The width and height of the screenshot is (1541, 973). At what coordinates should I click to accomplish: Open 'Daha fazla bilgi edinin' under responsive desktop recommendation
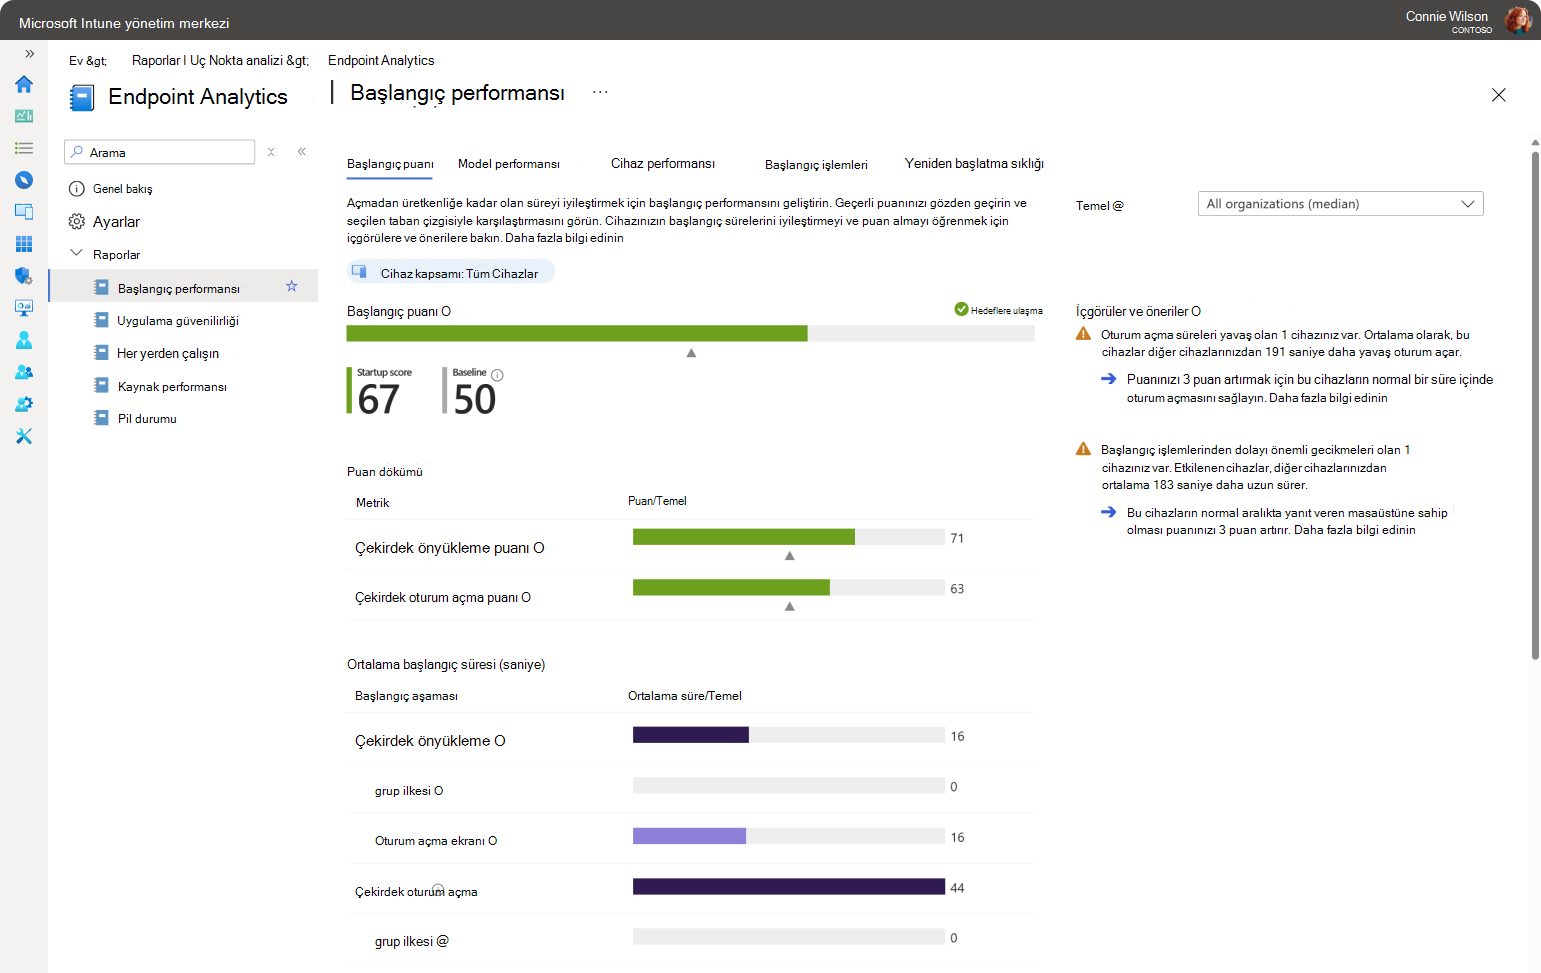pos(1354,530)
